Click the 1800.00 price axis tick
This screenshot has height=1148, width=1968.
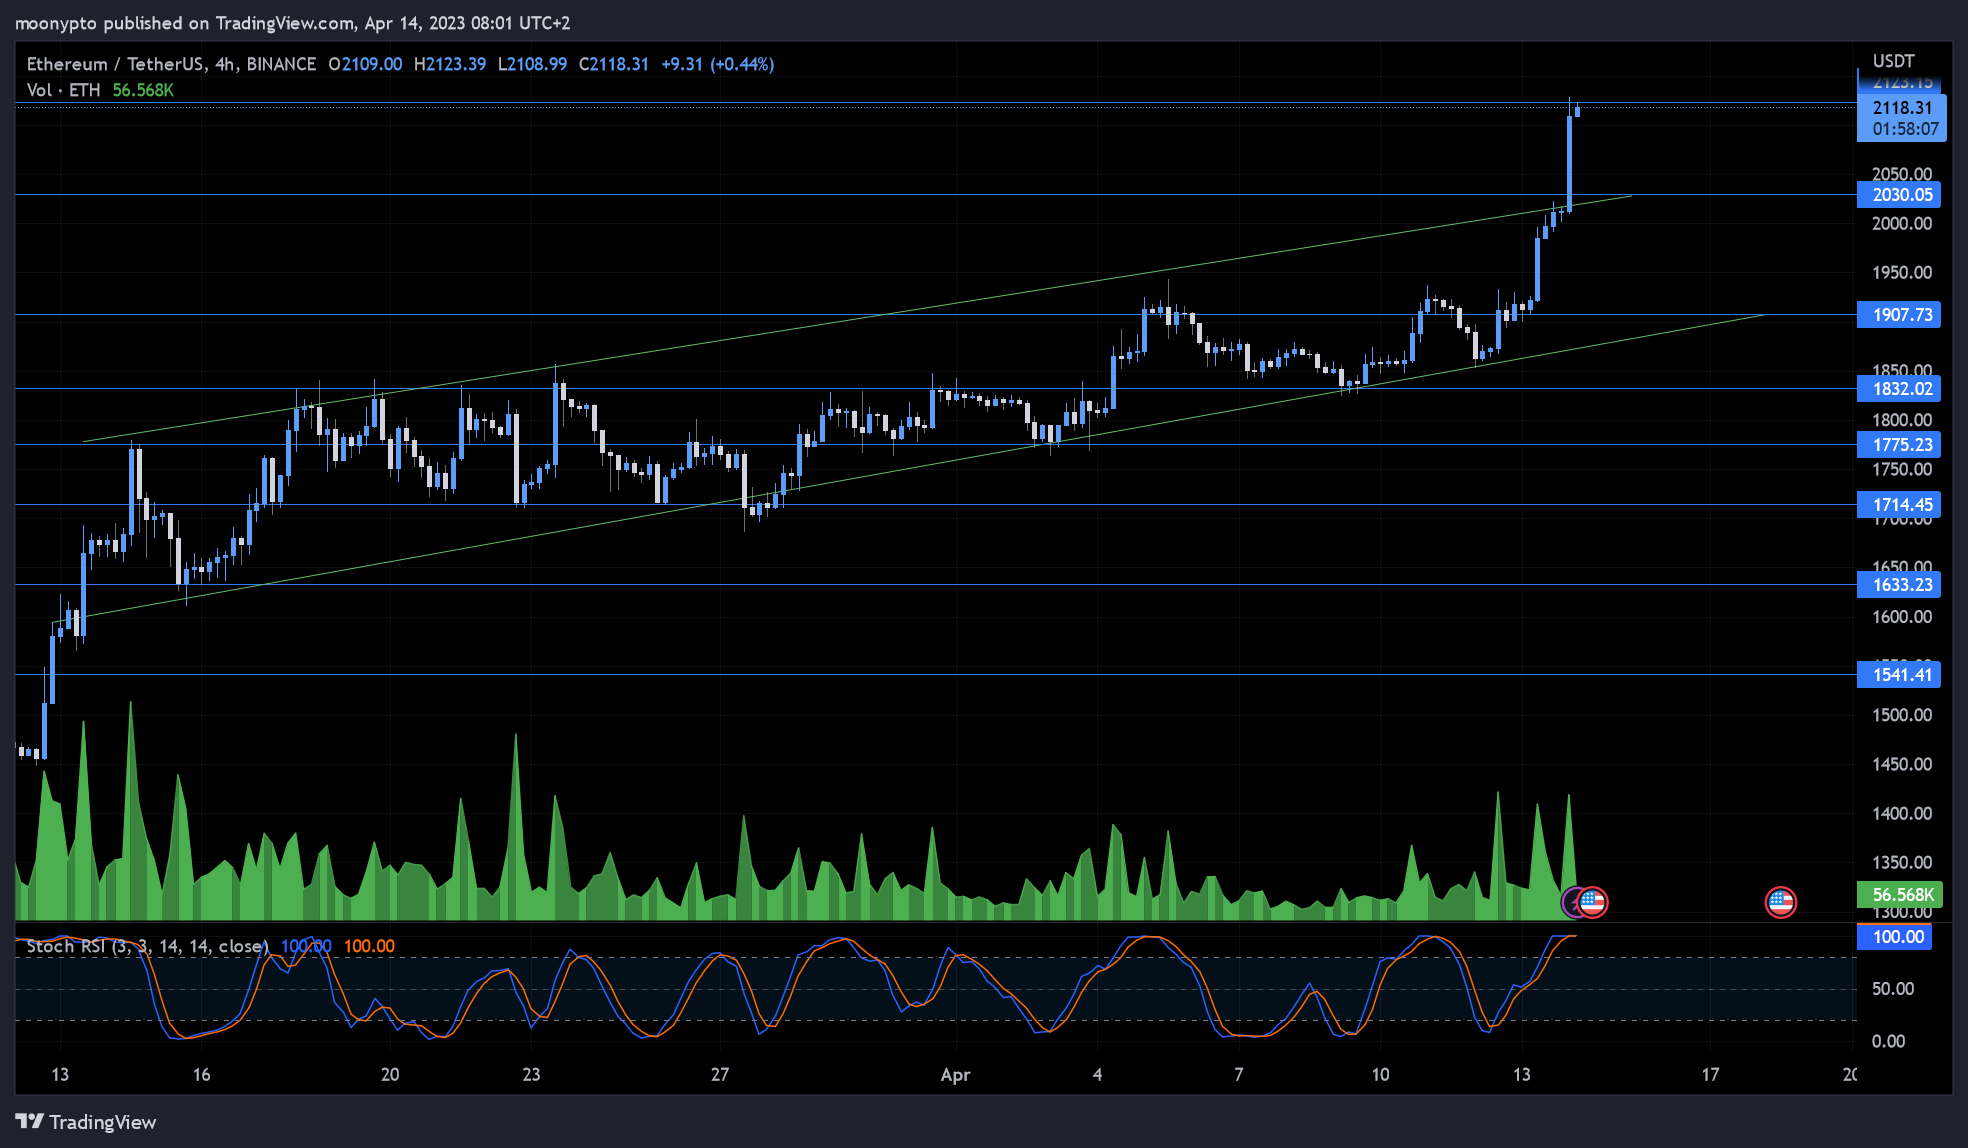1902,421
